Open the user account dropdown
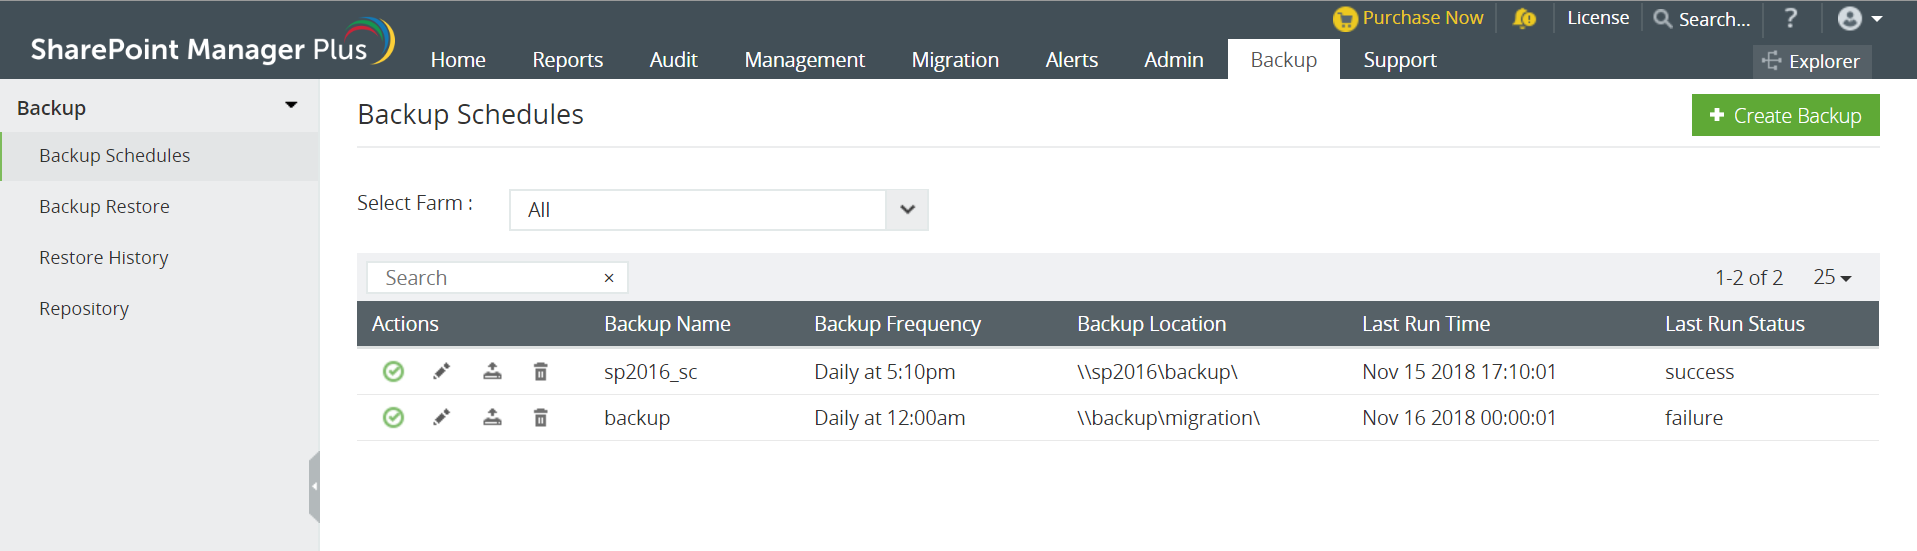The width and height of the screenshot is (1917, 551). (x=1859, y=18)
